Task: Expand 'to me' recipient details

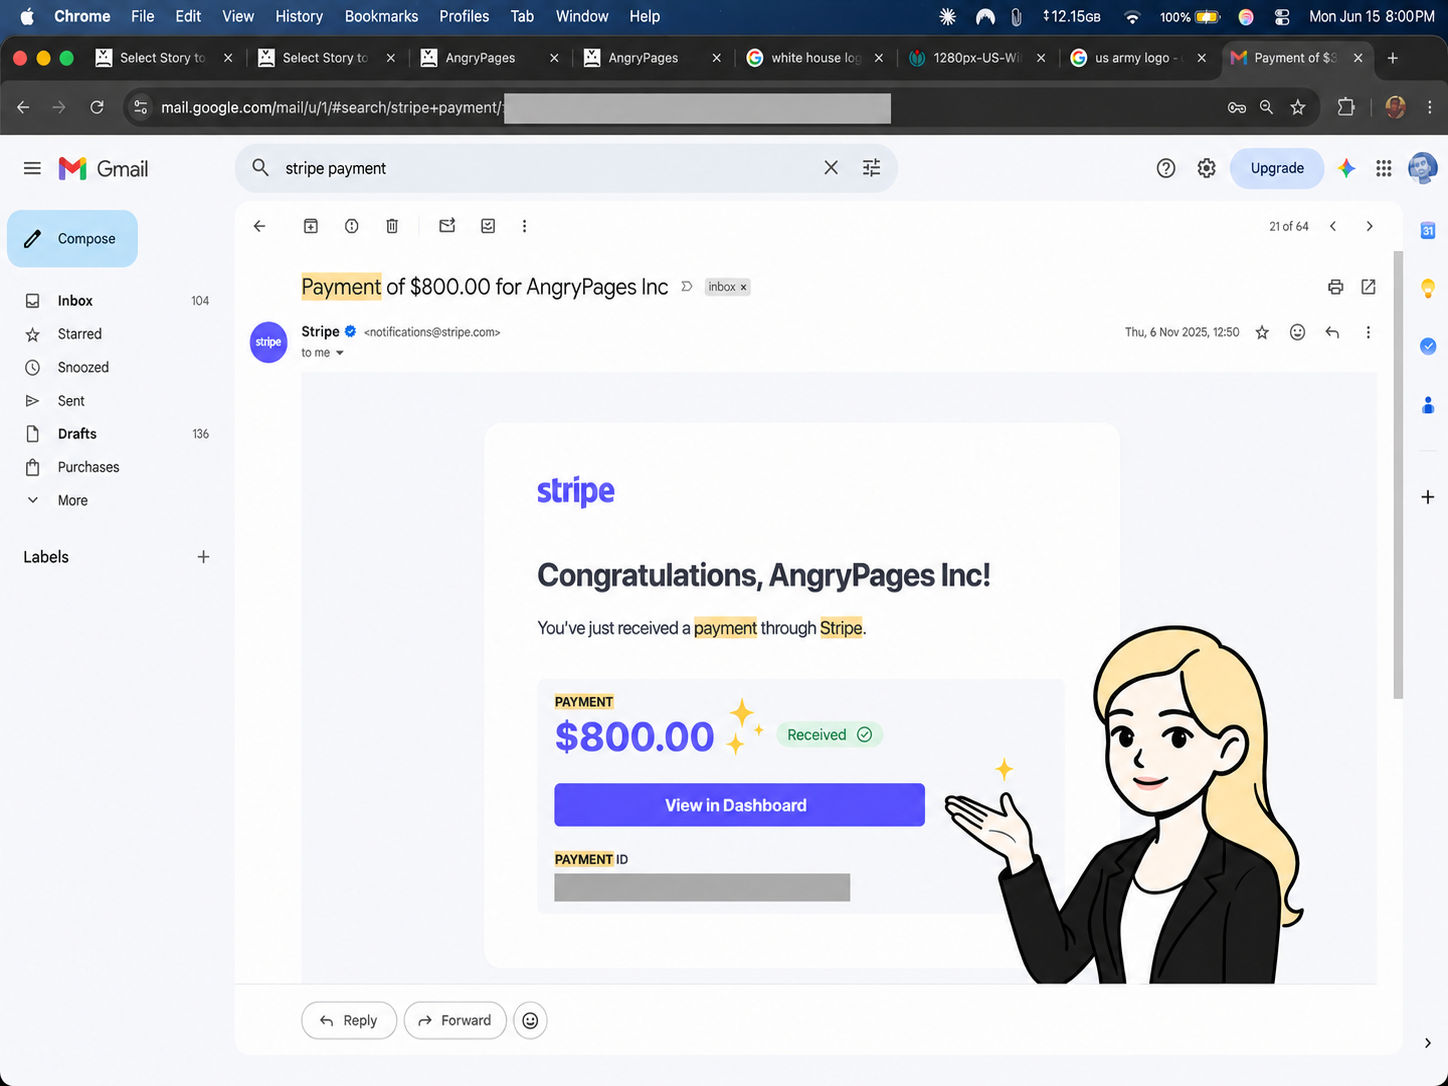Action: point(340,353)
